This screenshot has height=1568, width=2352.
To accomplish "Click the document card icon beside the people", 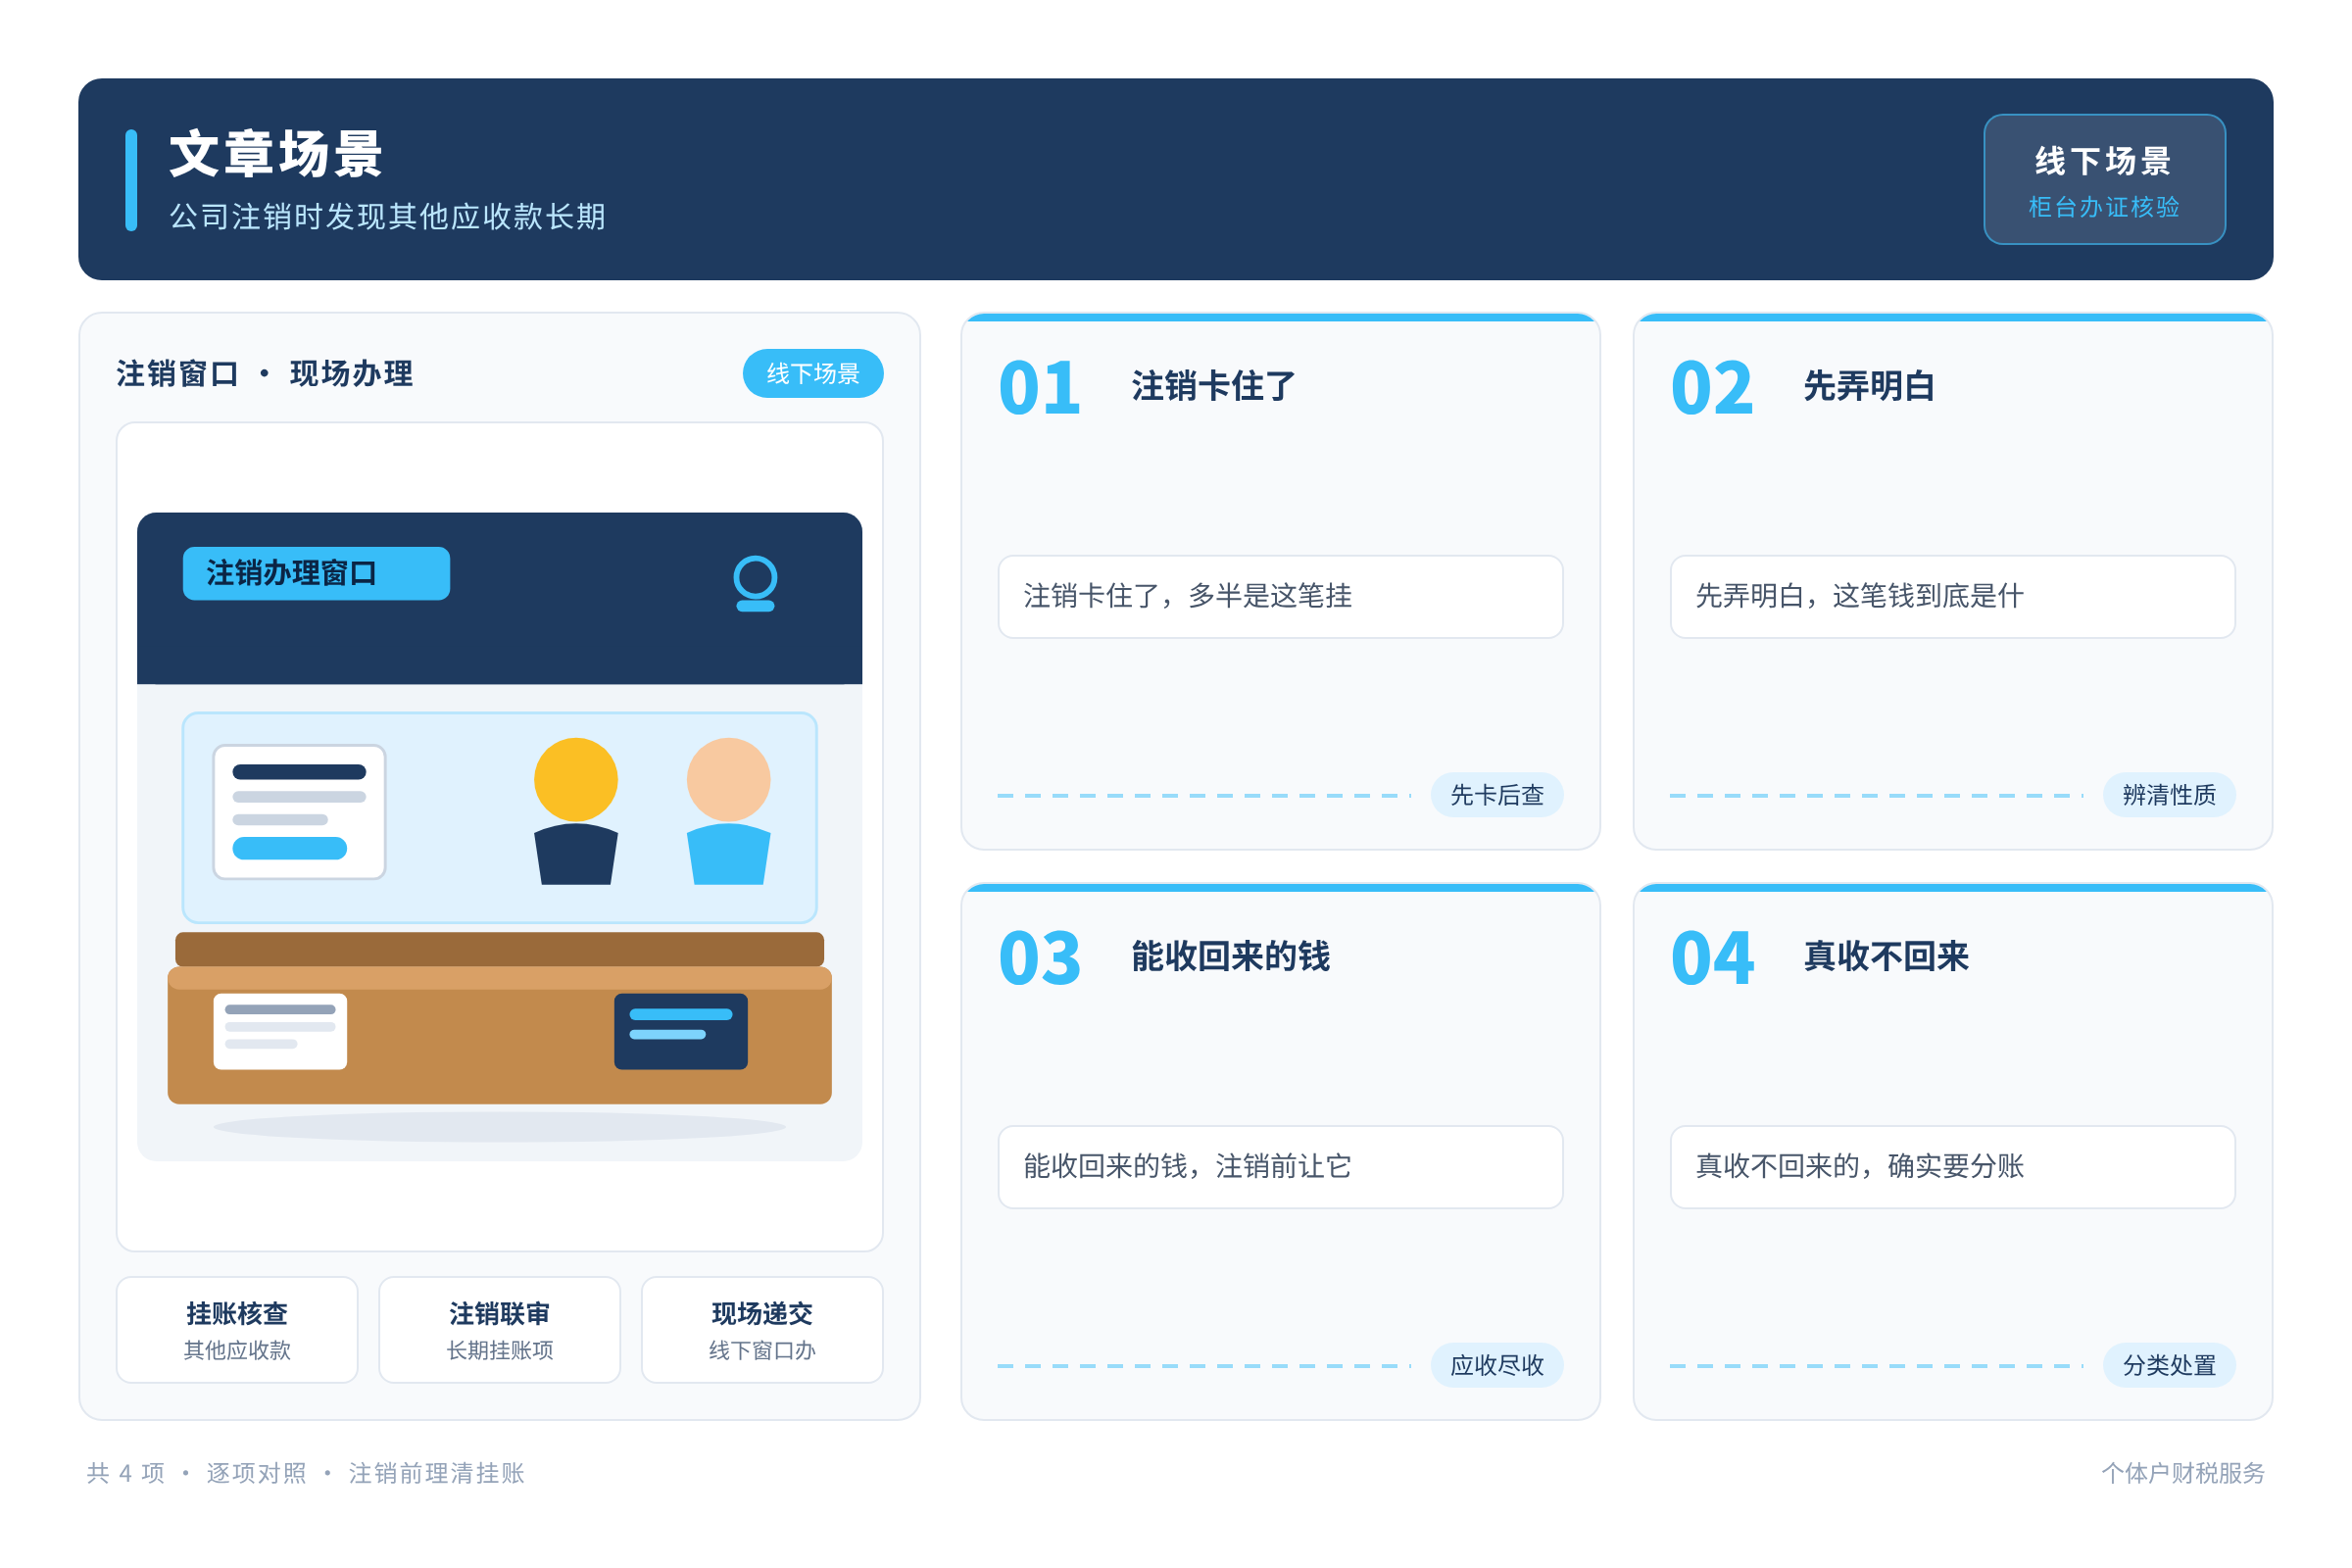I will point(299,812).
